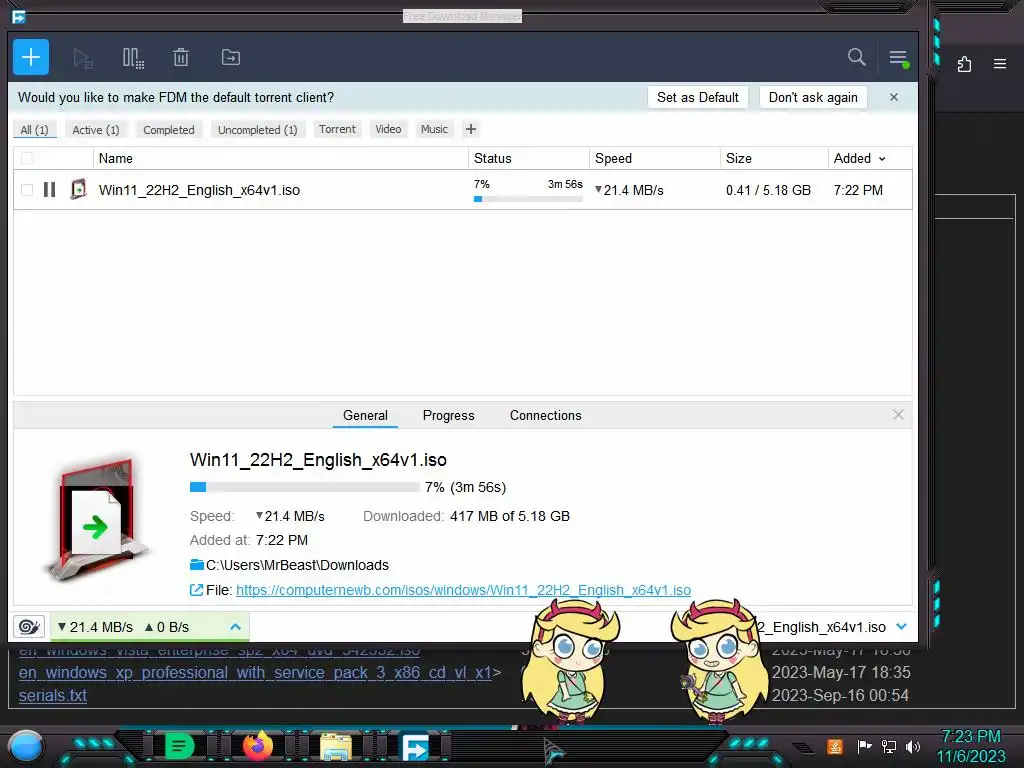Click the details panel progress bar

point(304,487)
